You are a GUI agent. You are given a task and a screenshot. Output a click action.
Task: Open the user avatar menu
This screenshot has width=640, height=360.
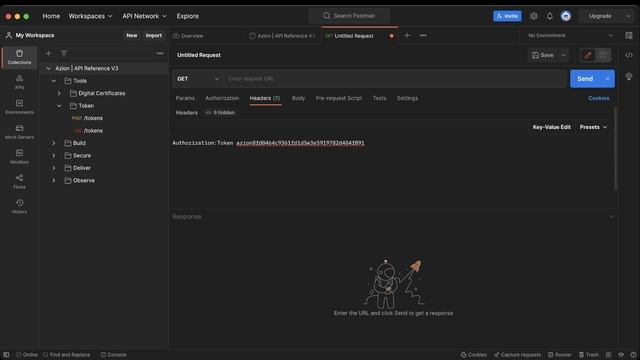[x=566, y=16]
